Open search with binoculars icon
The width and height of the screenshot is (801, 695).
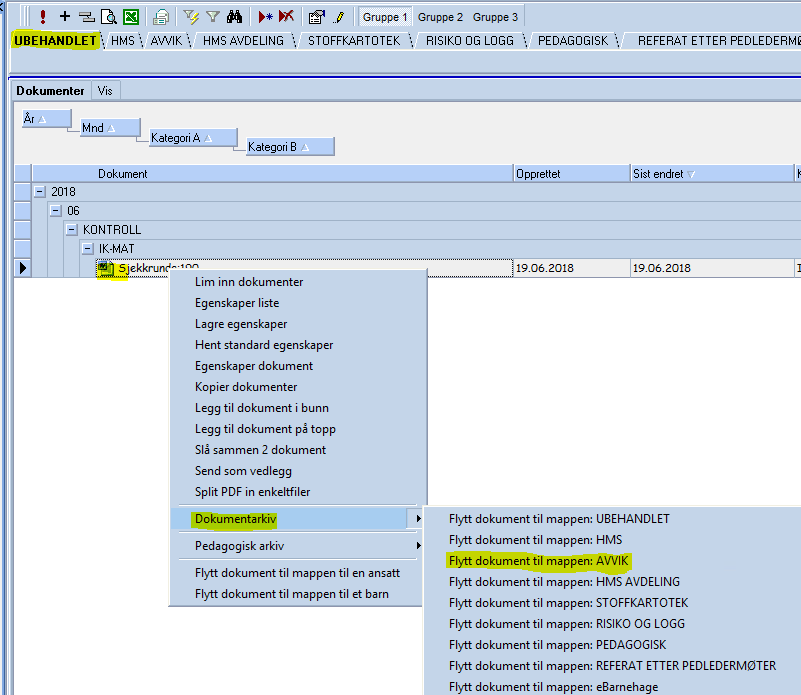point(234,17)
